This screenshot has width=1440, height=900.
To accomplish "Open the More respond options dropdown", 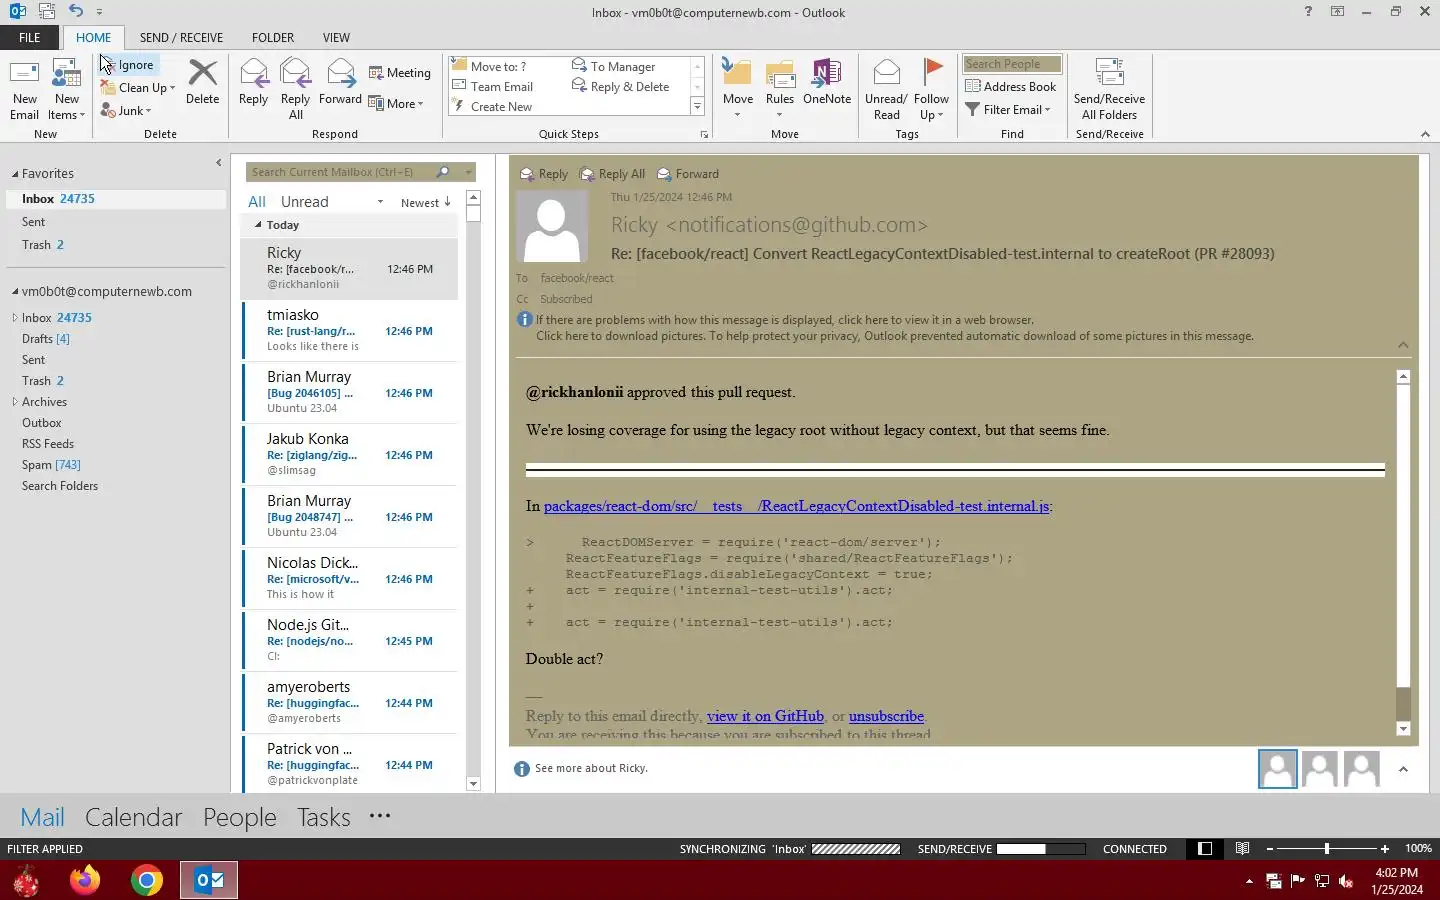I will click(x=396, y=104).
